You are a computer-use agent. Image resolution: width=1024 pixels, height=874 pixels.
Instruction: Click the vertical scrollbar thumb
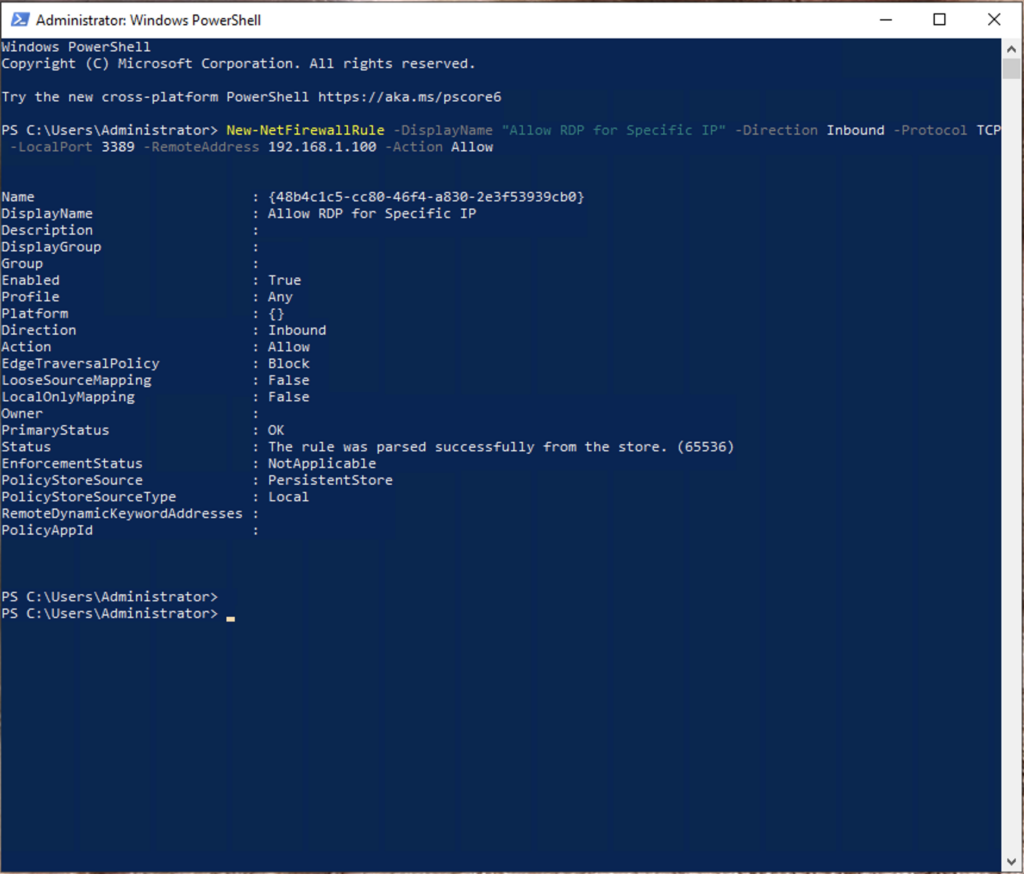1012,69
